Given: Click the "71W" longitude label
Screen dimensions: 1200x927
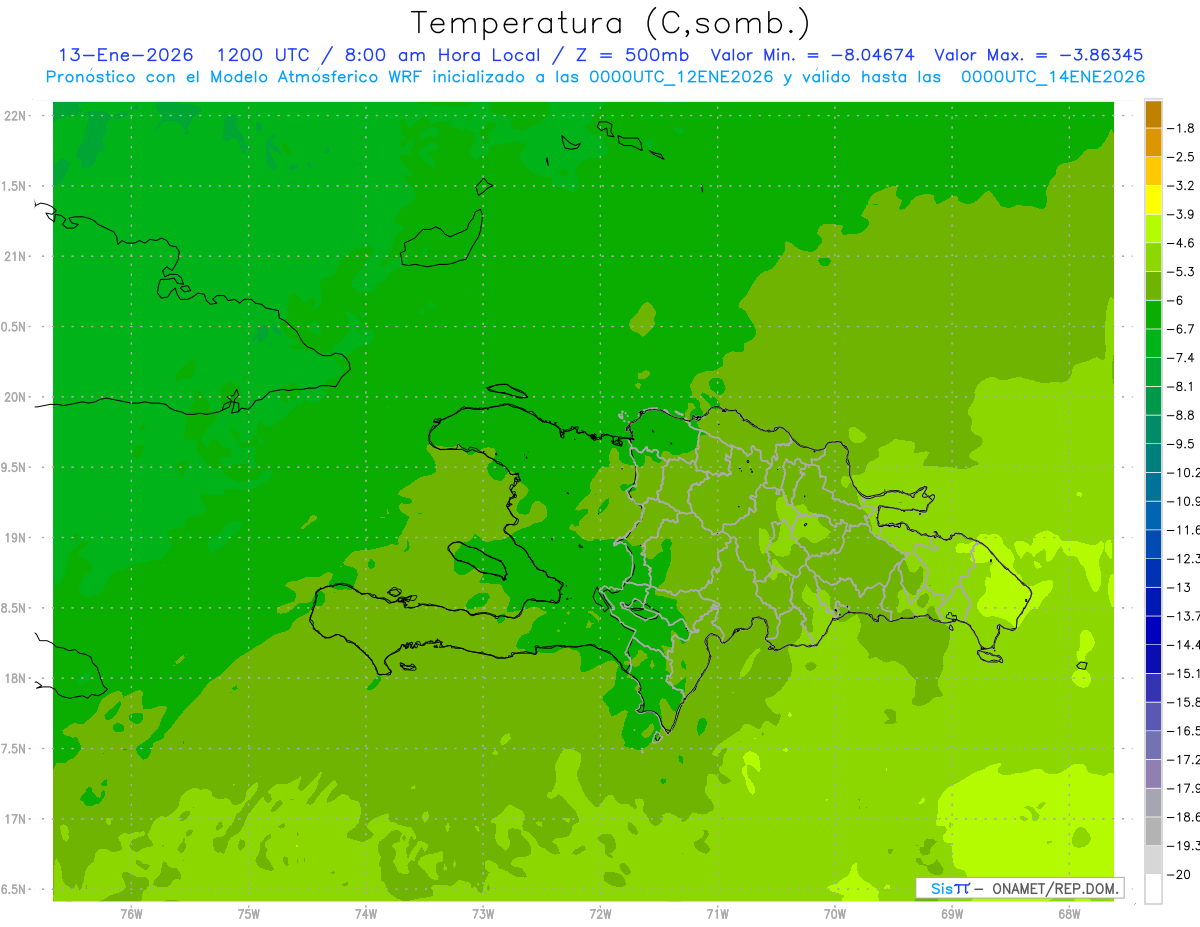Looking at the screenshot, I should click(717, 913).
